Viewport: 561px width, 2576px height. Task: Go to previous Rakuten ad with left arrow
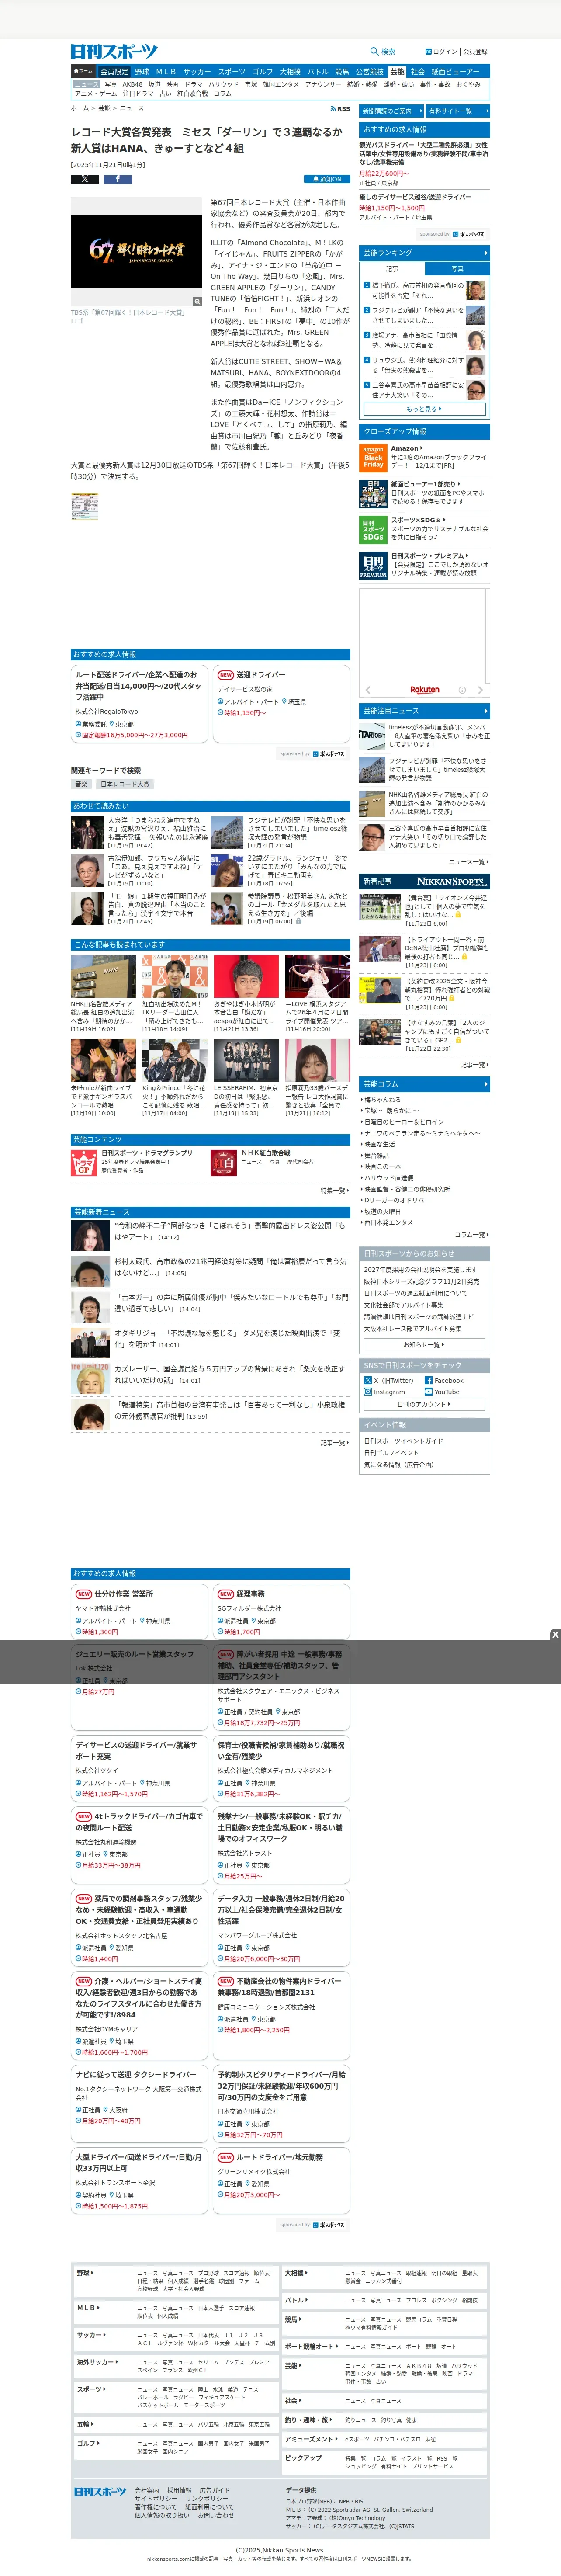pos(368,690)
